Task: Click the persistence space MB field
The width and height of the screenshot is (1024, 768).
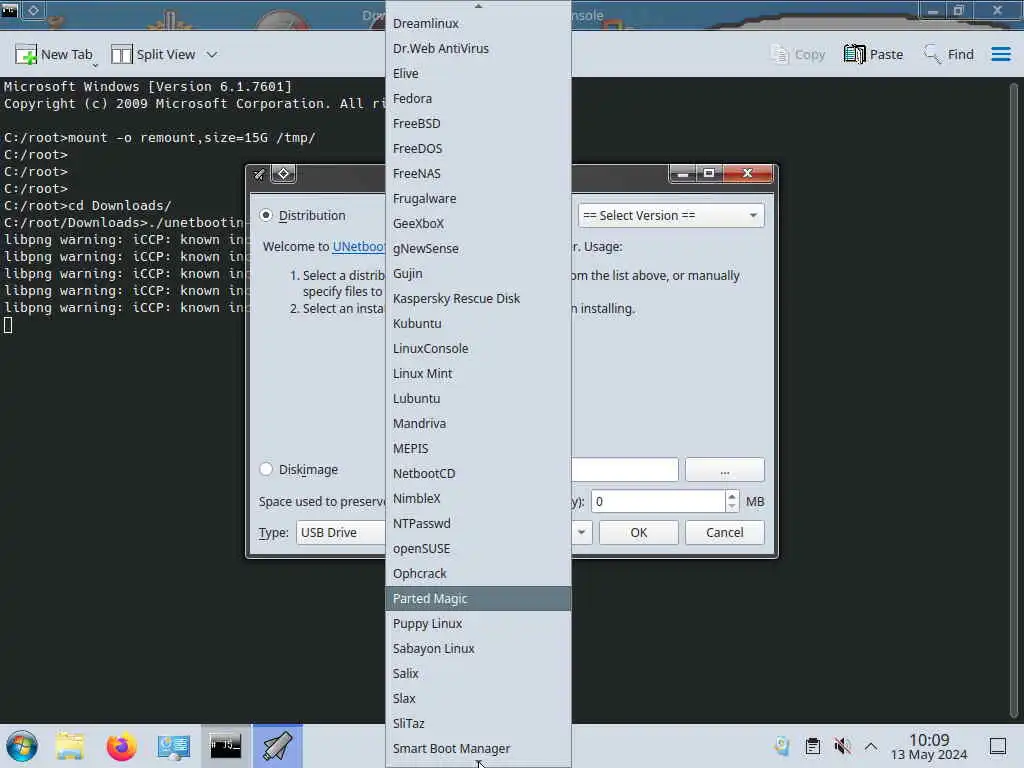Action: (x=658, y=502)
